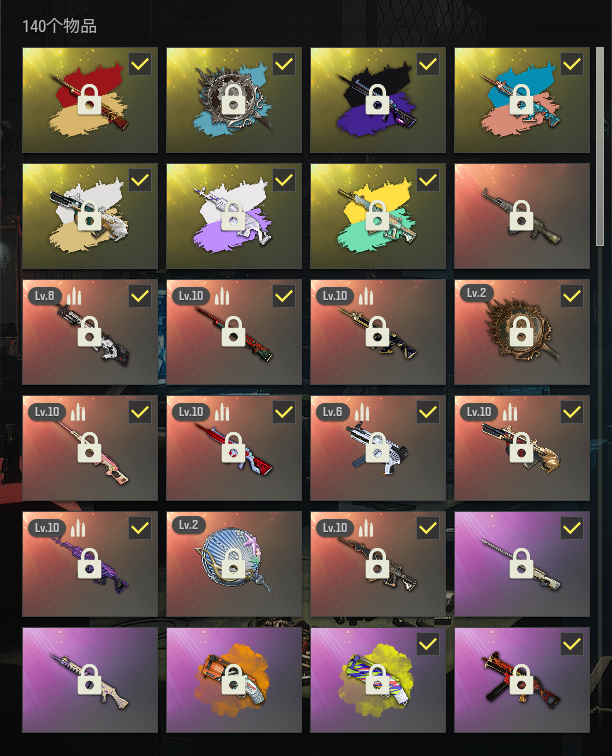Click the bullets icon beside Lv.8 label
The height and width of the screenshot is (756, 612).
tap(74, 296)
